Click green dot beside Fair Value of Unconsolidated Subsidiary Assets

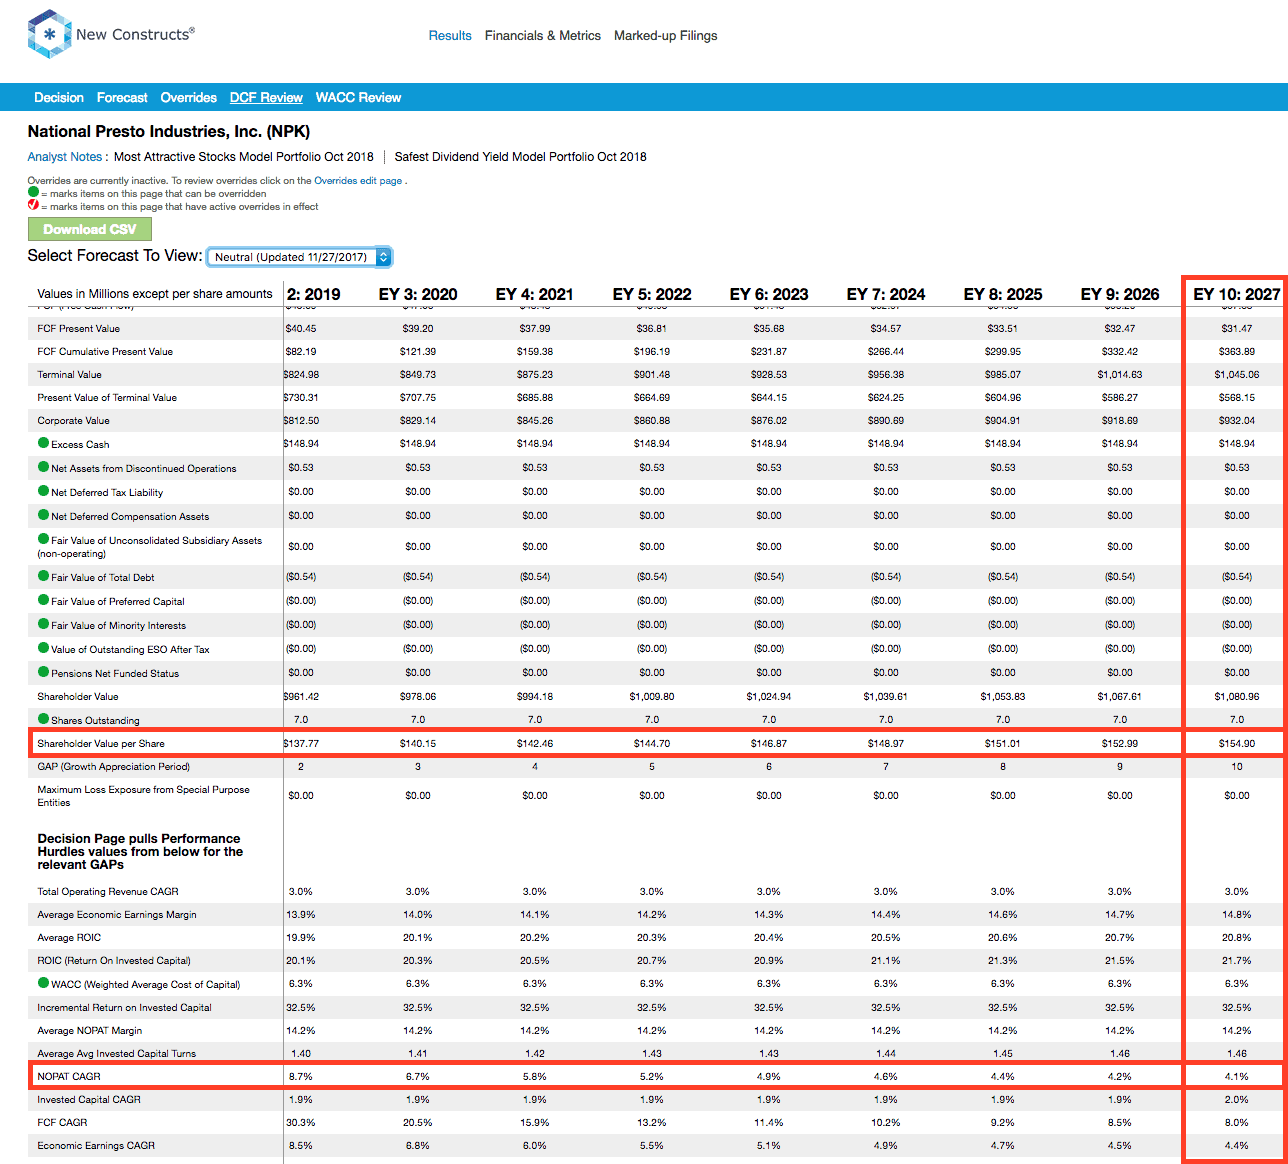tap(43, 539)
